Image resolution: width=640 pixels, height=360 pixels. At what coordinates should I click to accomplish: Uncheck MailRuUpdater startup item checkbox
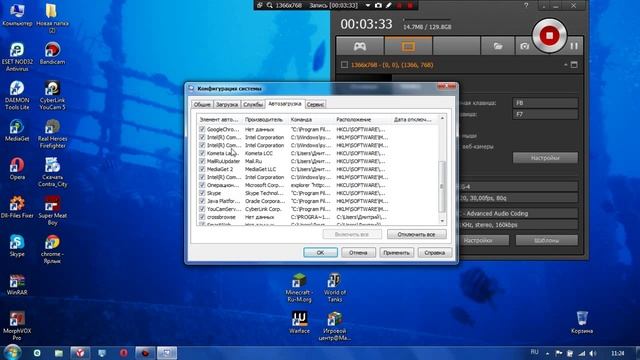[202, 161]
